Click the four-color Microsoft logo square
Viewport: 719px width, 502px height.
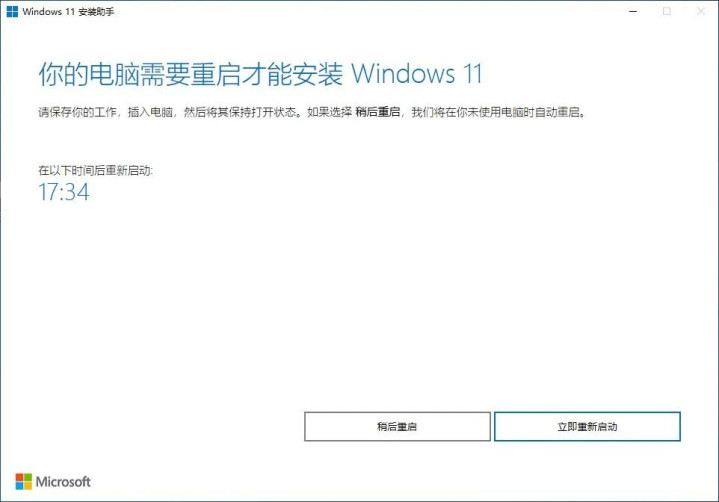pyautogui.click(x=24, y=481)
